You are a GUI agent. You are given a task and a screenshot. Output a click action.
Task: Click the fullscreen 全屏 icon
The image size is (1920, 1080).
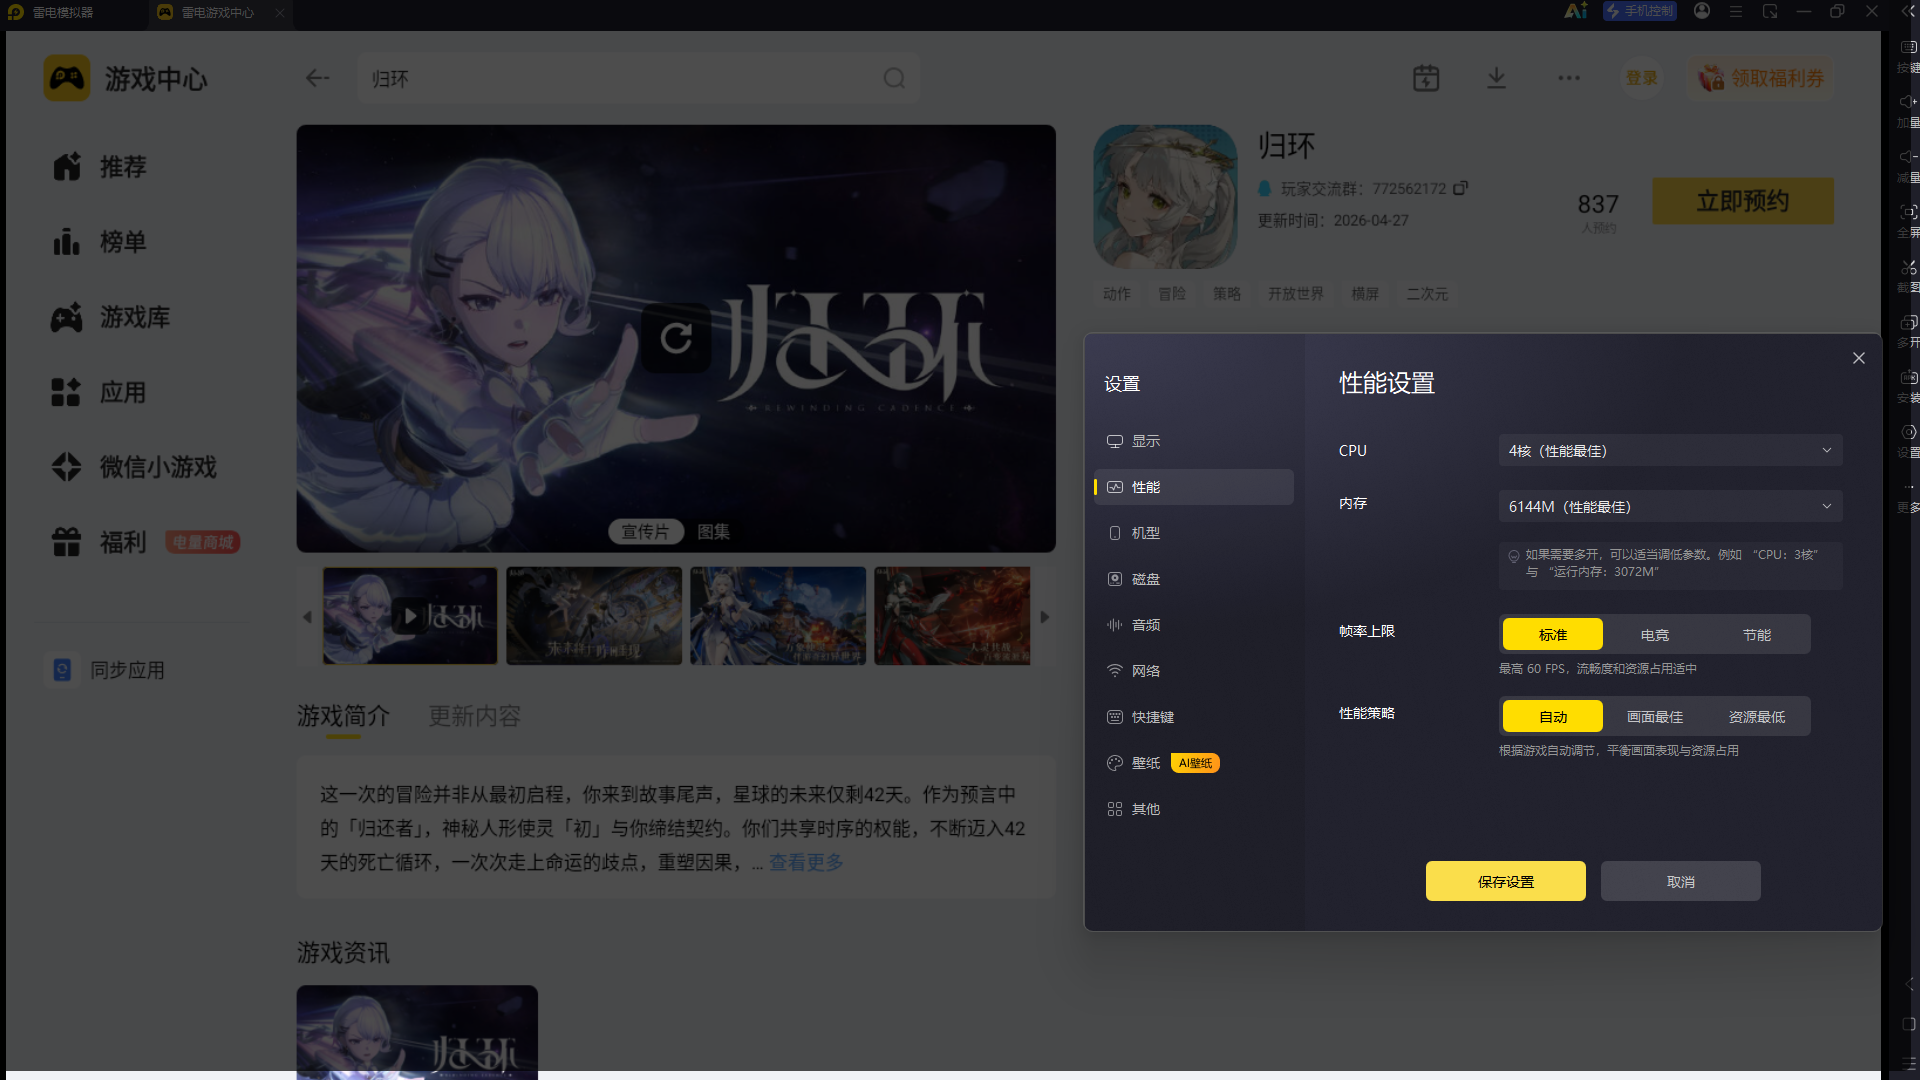(1908, 212)
